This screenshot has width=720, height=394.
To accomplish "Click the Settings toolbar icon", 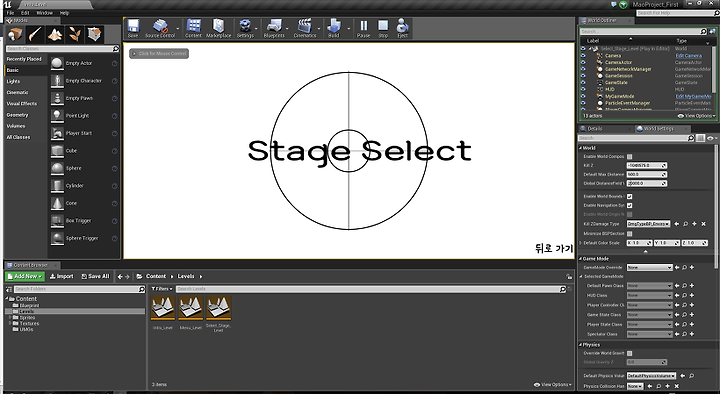I will point(245,28).
